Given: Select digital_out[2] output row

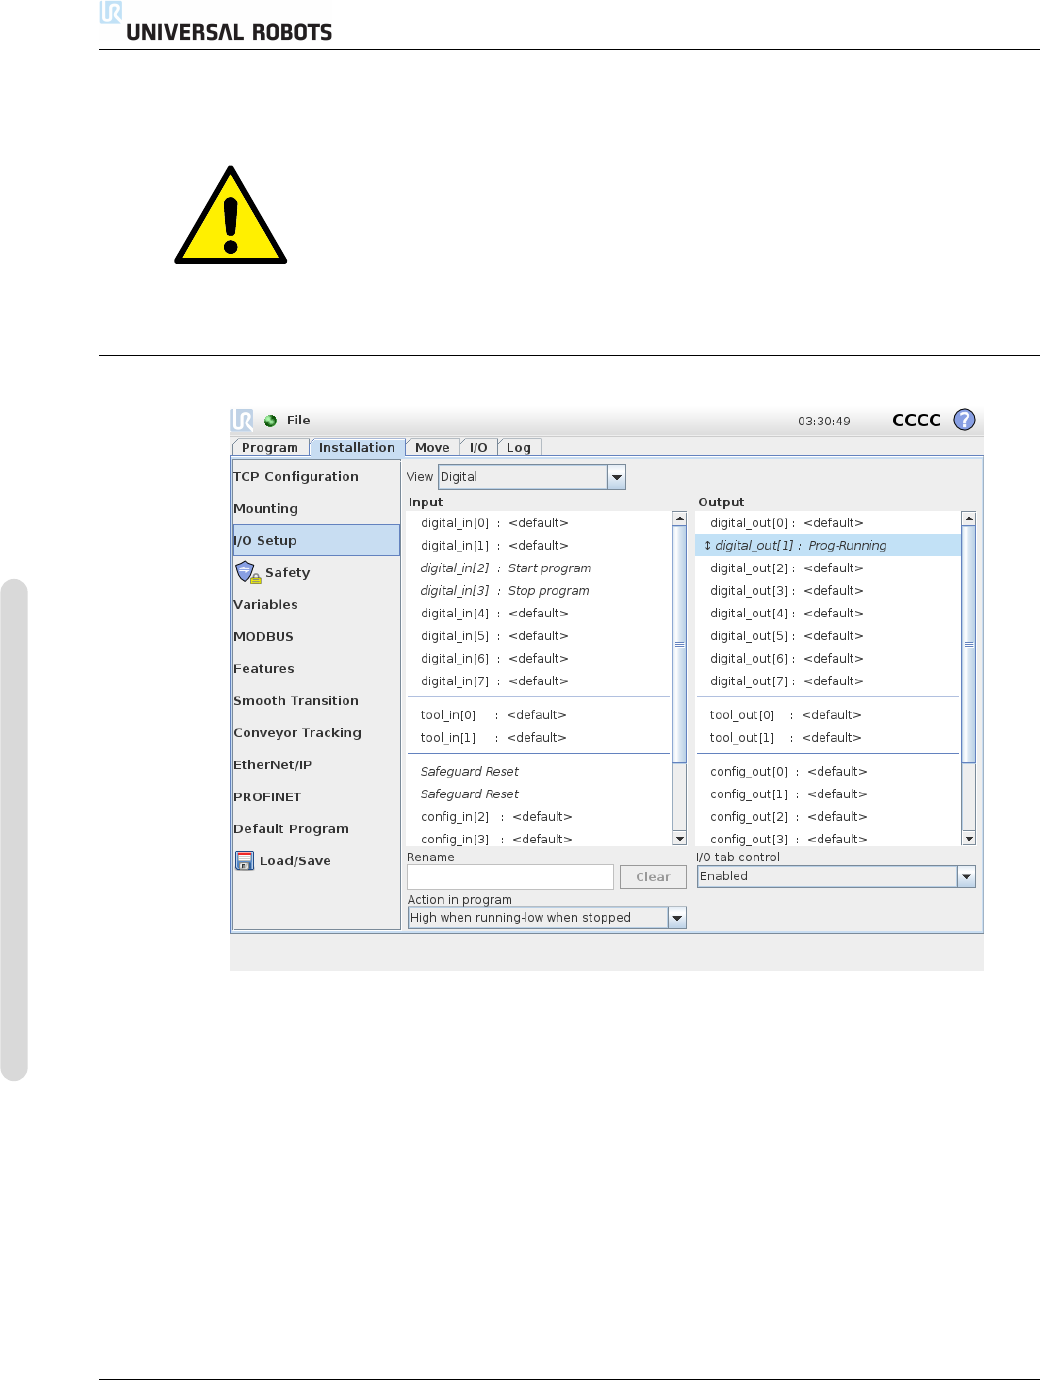Looking at the screenshot, I should [828, 568].
